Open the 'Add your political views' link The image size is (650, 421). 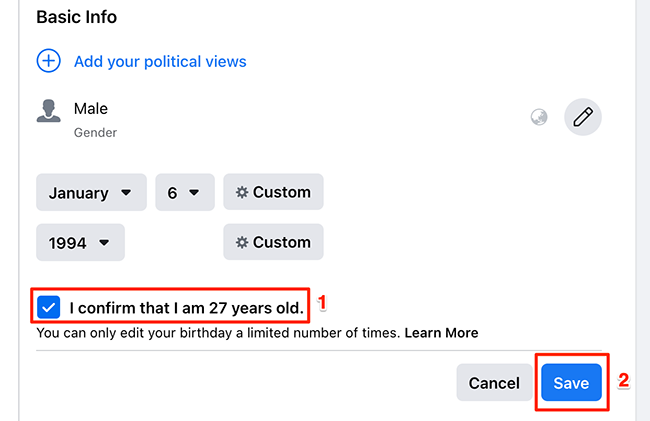pos(160,61)
